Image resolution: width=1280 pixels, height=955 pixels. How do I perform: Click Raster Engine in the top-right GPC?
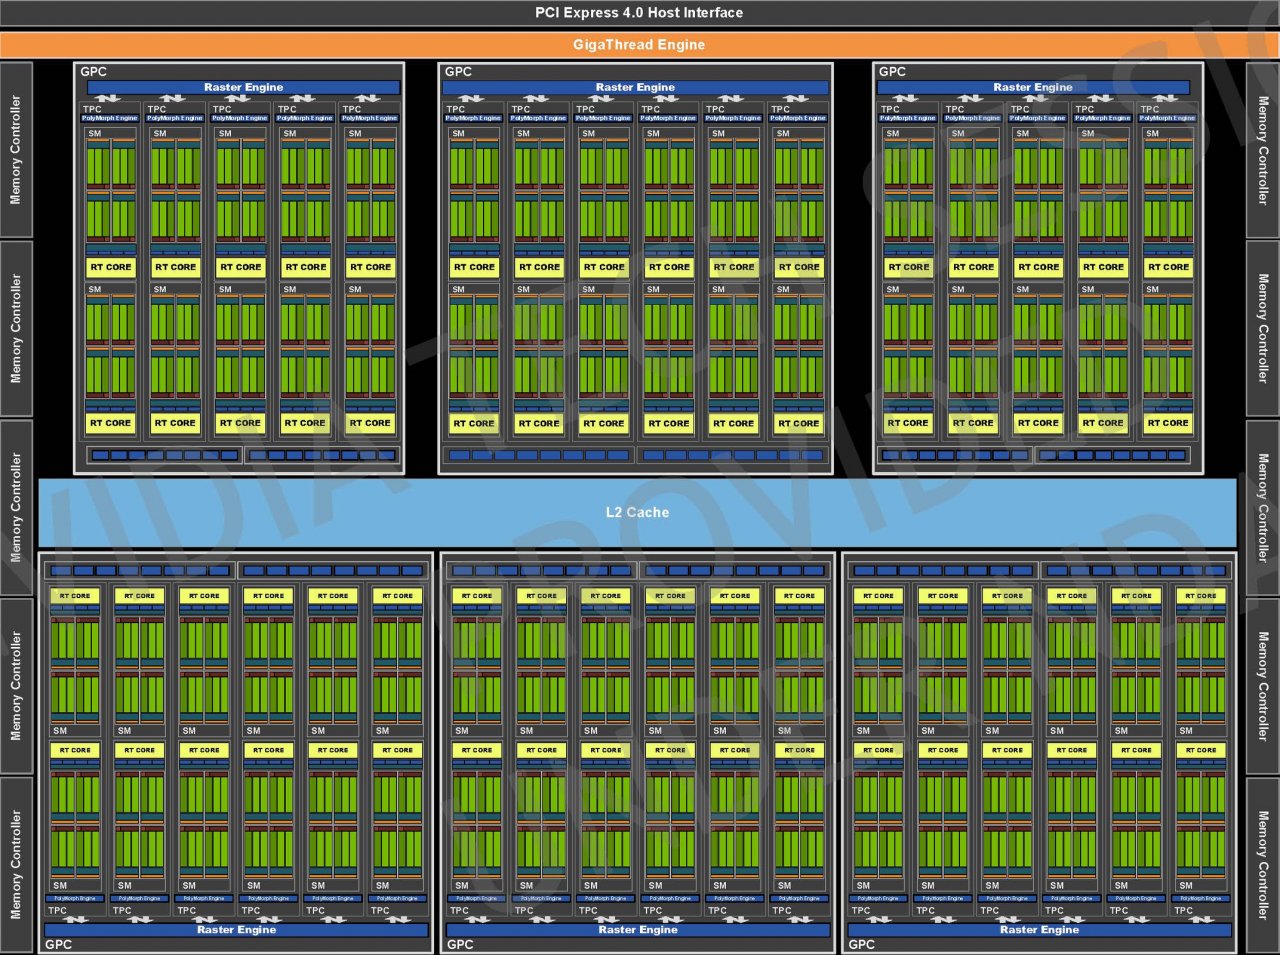coord(1033,87)
